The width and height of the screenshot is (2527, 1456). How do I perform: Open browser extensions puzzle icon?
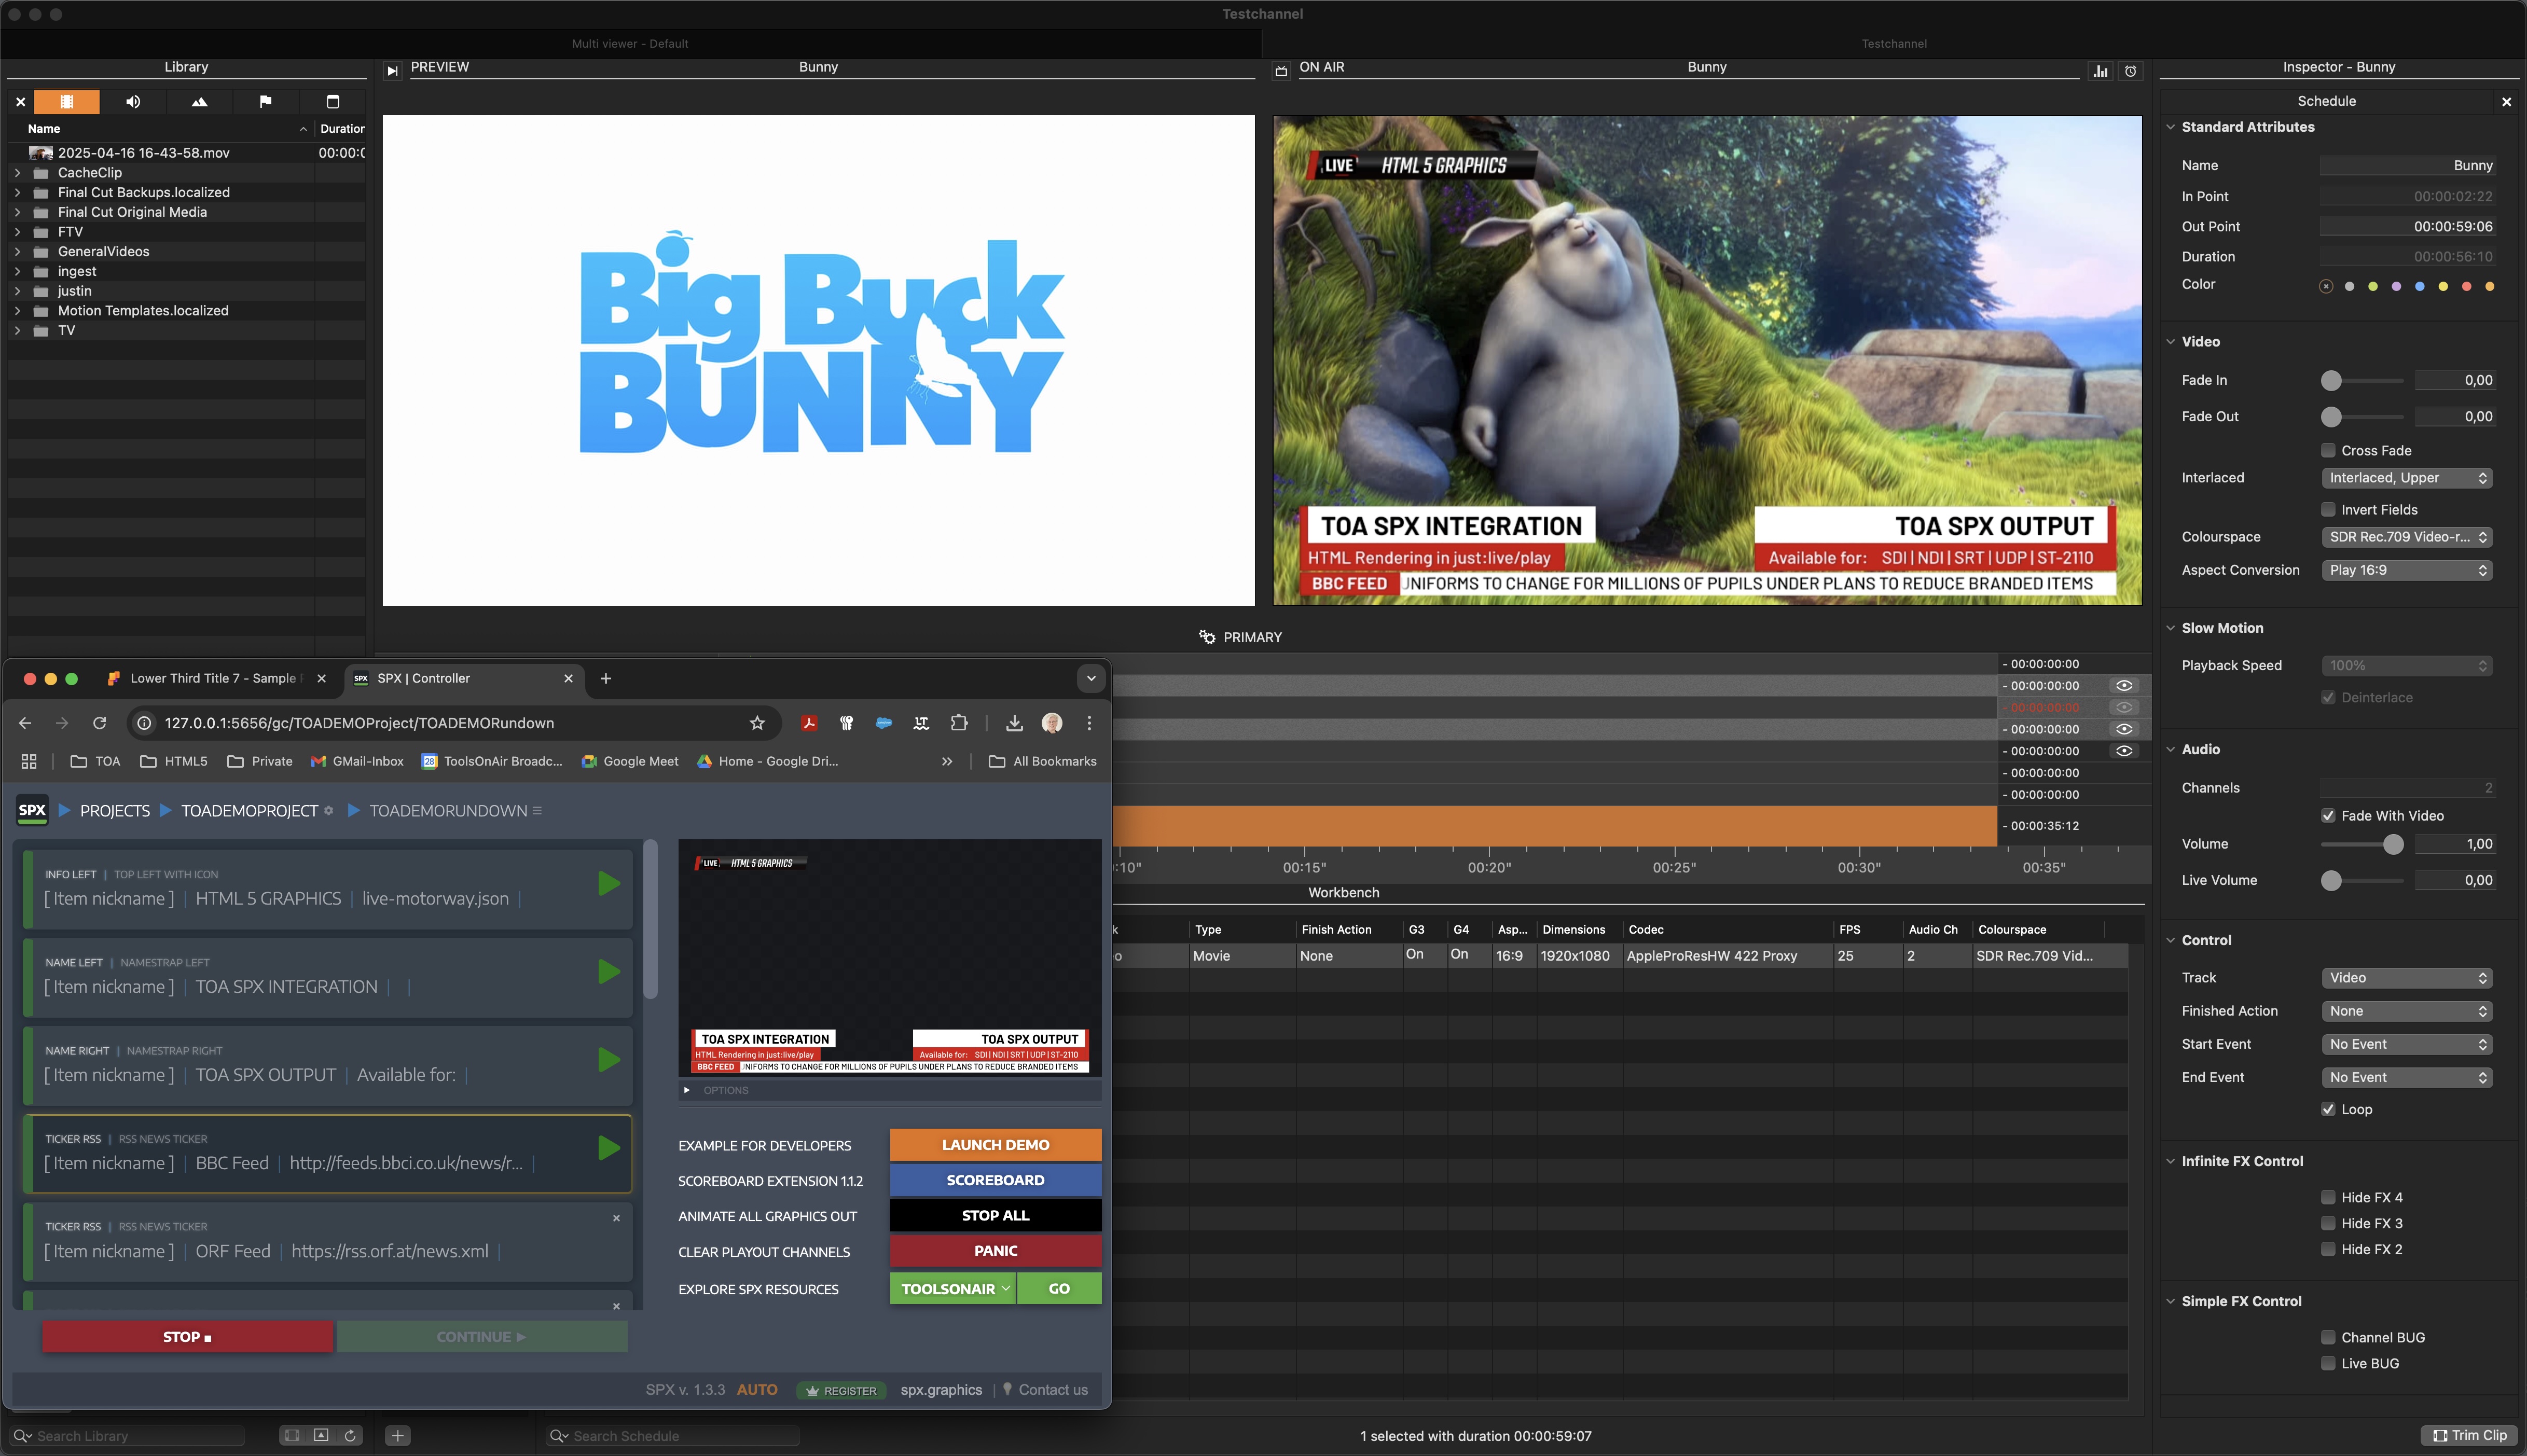(959, 723)
